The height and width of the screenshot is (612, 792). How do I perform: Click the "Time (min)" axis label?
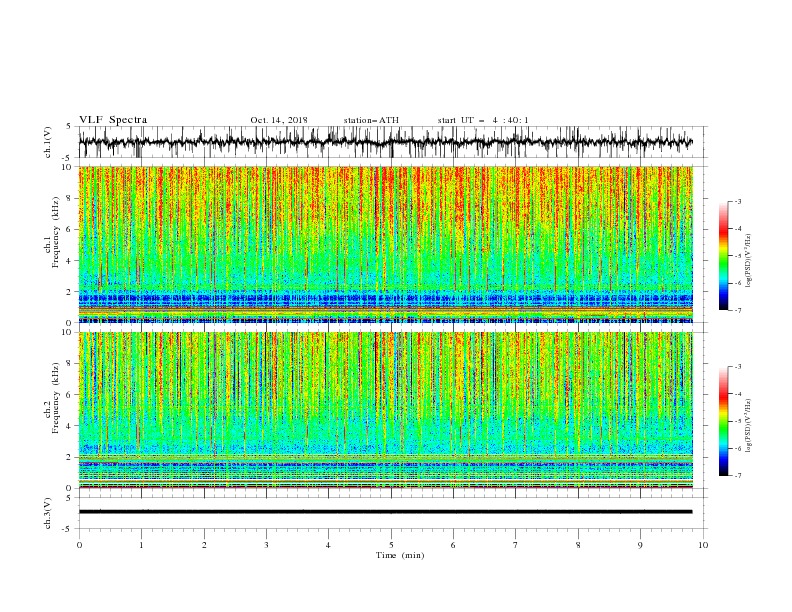point(400,555)
